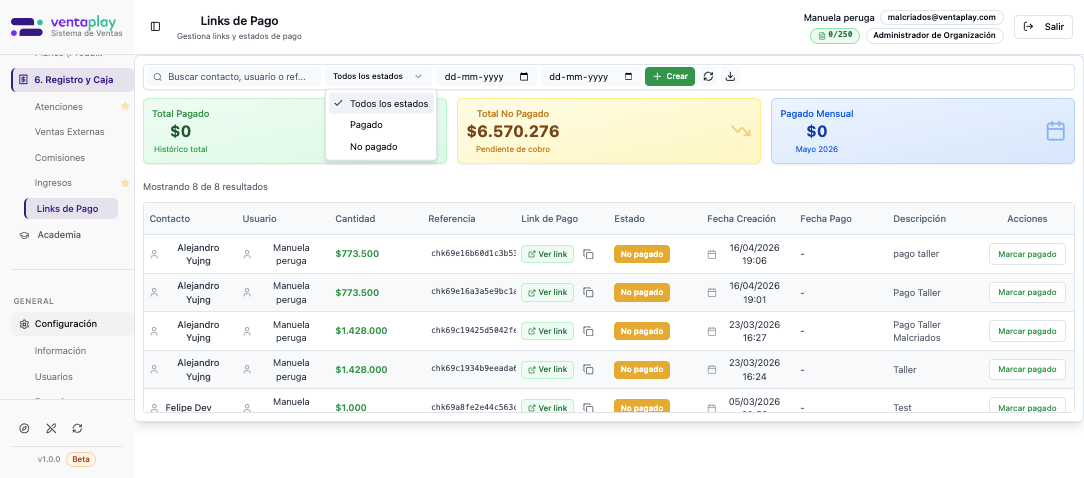
Task: Click the crossed tools icon in sidebar footer
Action: point(50,428)
